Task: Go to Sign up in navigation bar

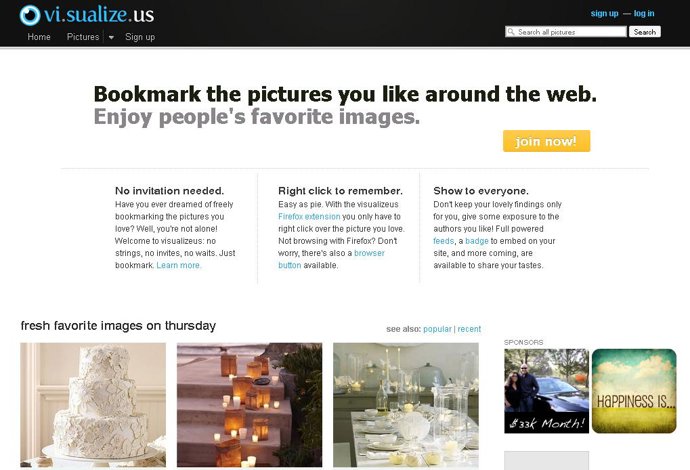Action: (140, 37)
